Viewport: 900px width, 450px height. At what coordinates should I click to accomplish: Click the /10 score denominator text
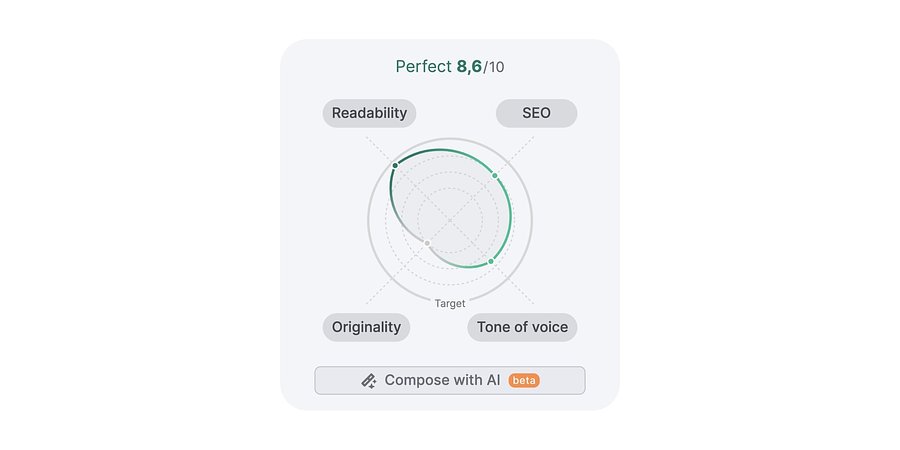[494, 67]
